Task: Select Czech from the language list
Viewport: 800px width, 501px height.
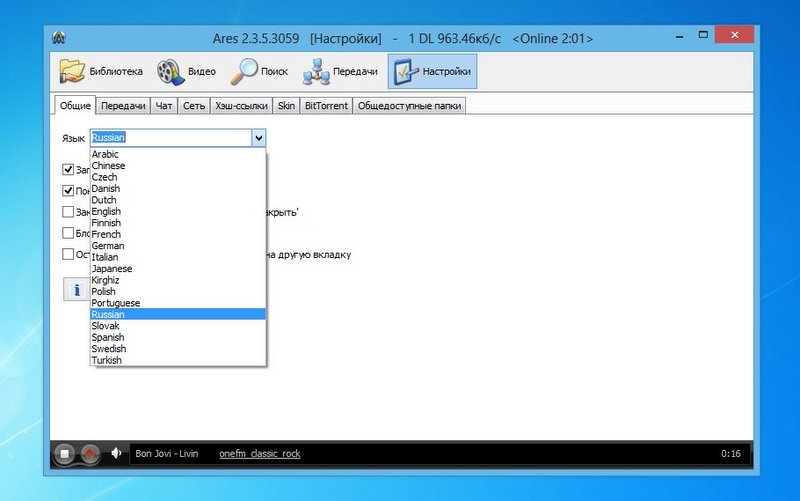Action: (x=178, y=177)
